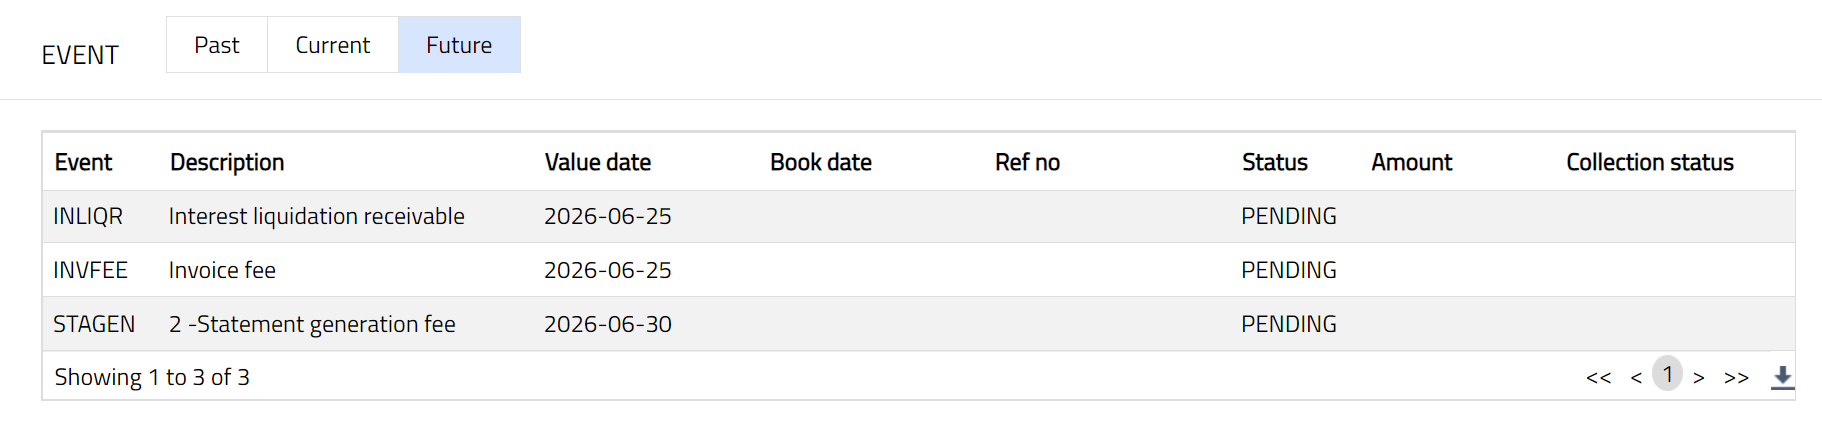1822x423 pixels.
Task: Select page 1 in pagination
Action: pyautogui.click(x=1667, y=375)
